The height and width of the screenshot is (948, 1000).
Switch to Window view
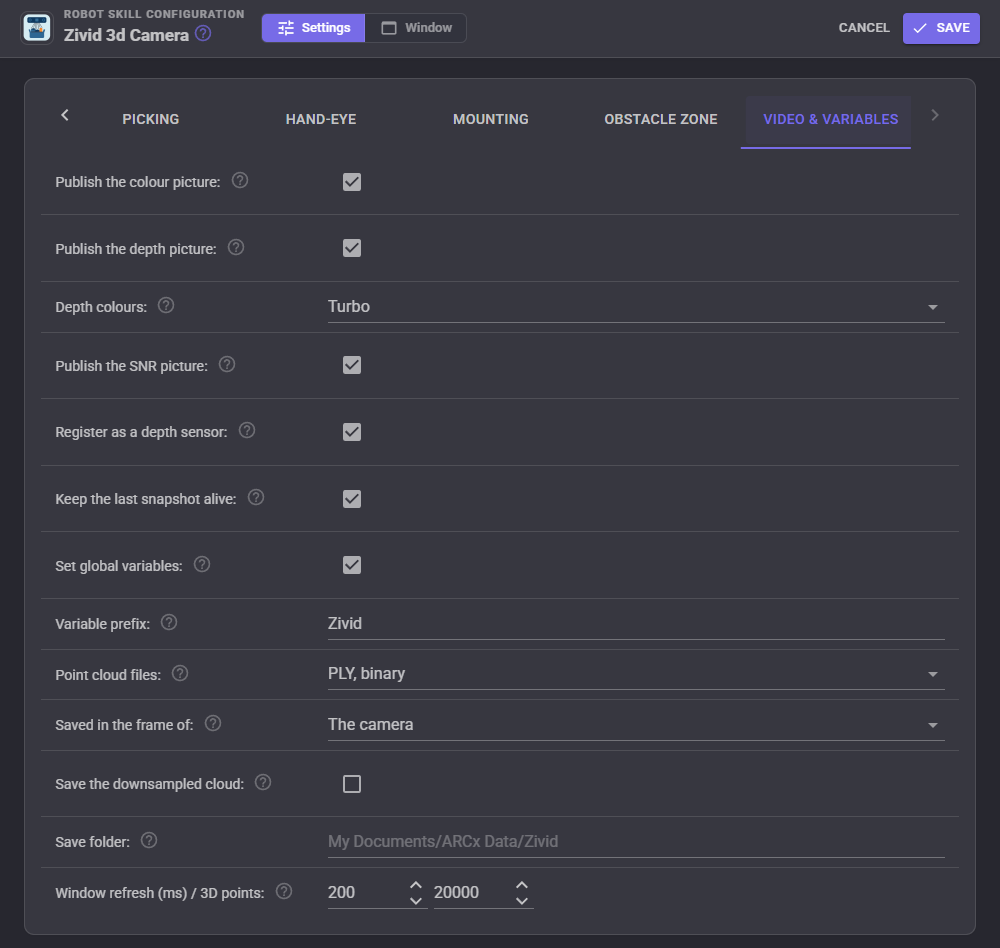(x=416, y=28)
